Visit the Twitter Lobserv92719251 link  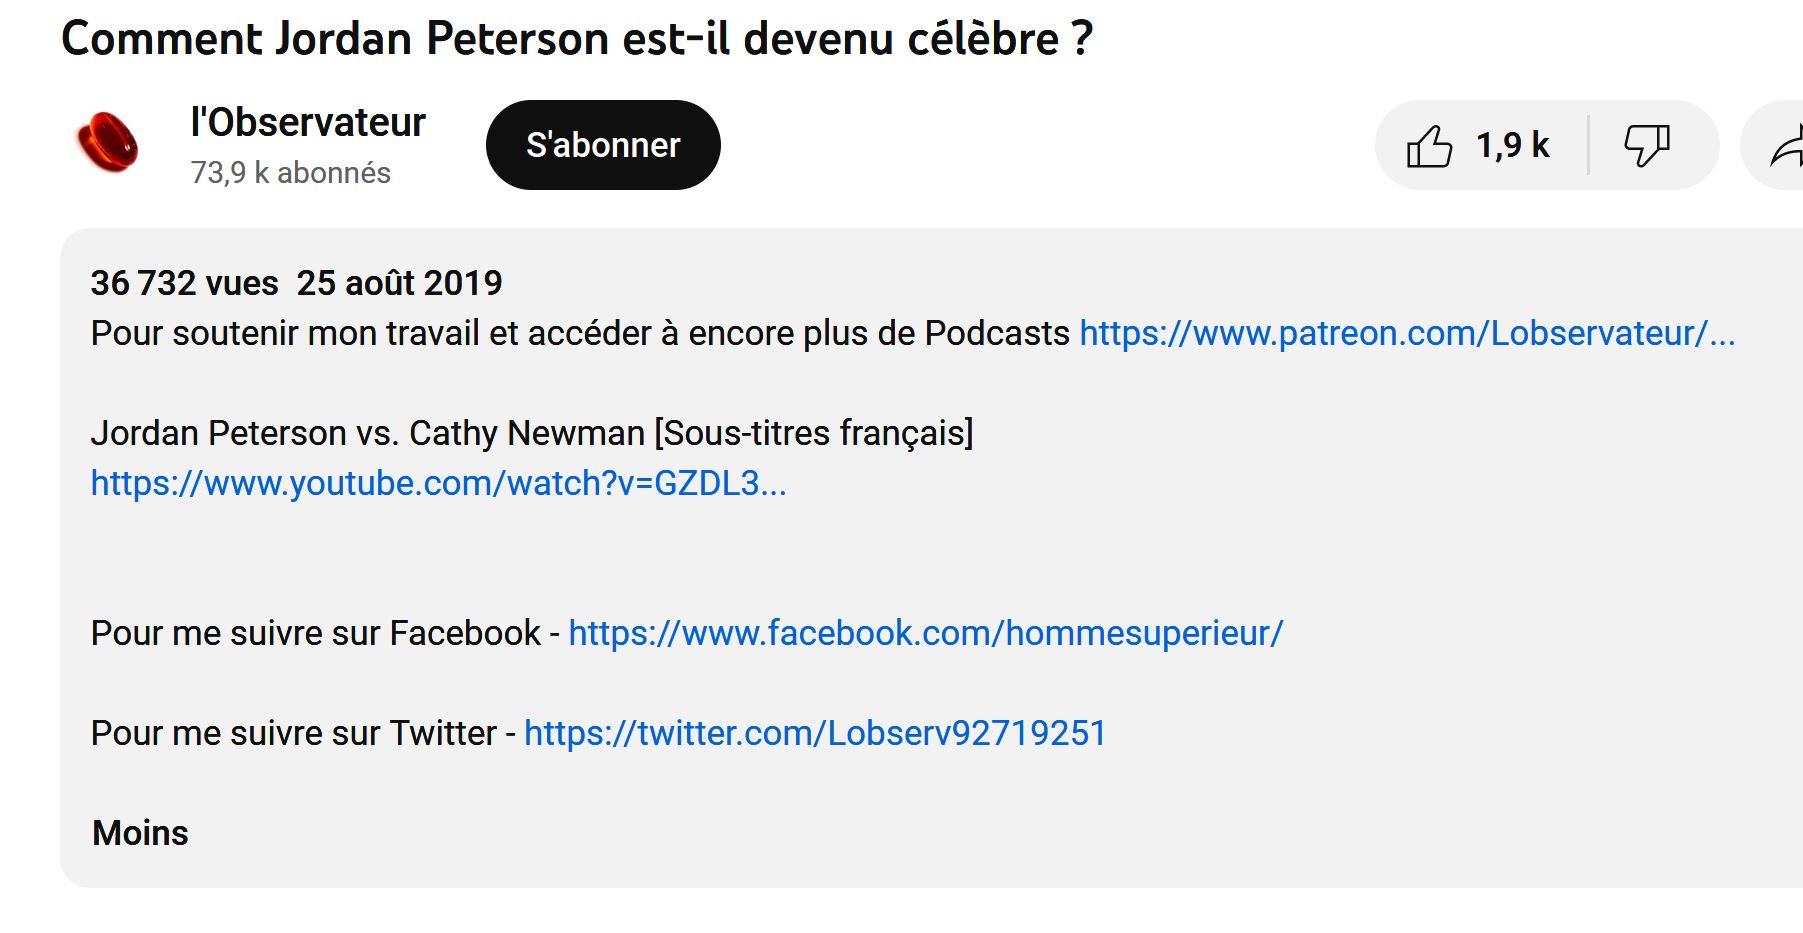(815, 733)
